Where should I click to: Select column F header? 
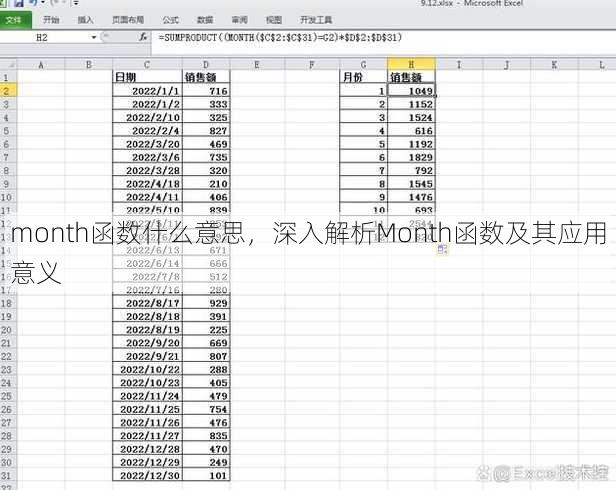[312, 64]
